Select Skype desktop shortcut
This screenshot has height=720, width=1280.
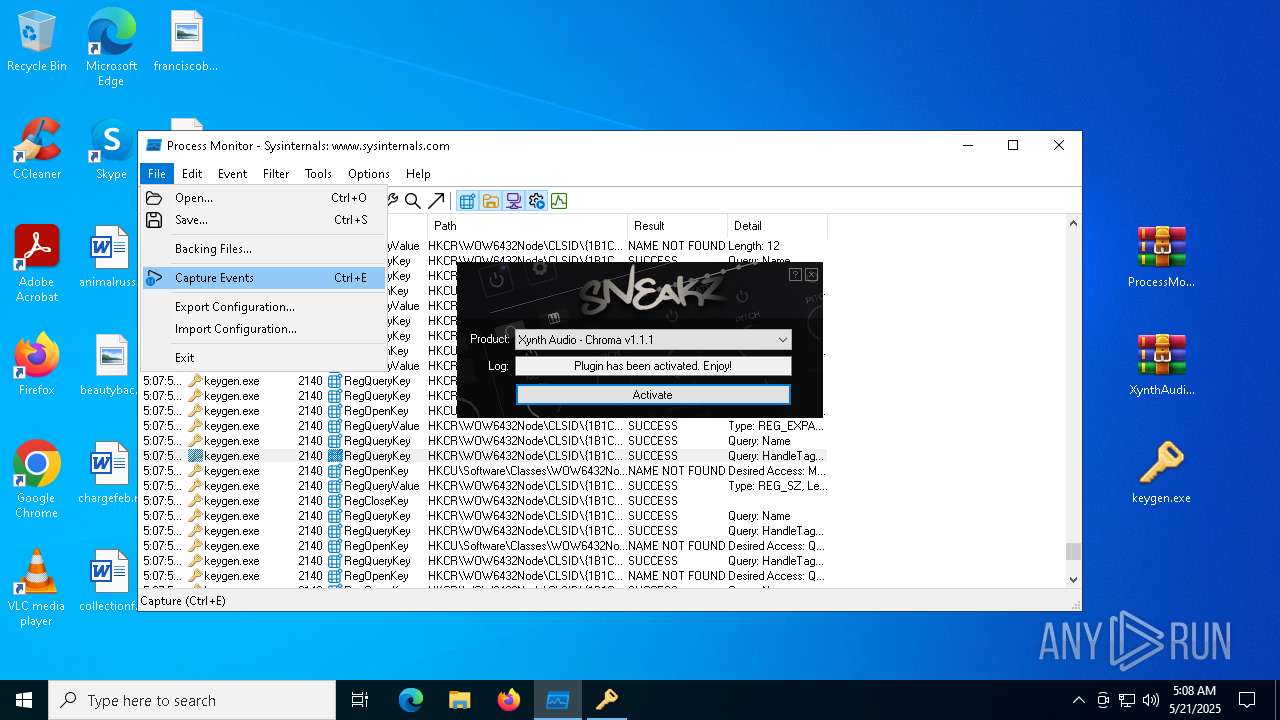pyautogui.click(x=111, y=150)
